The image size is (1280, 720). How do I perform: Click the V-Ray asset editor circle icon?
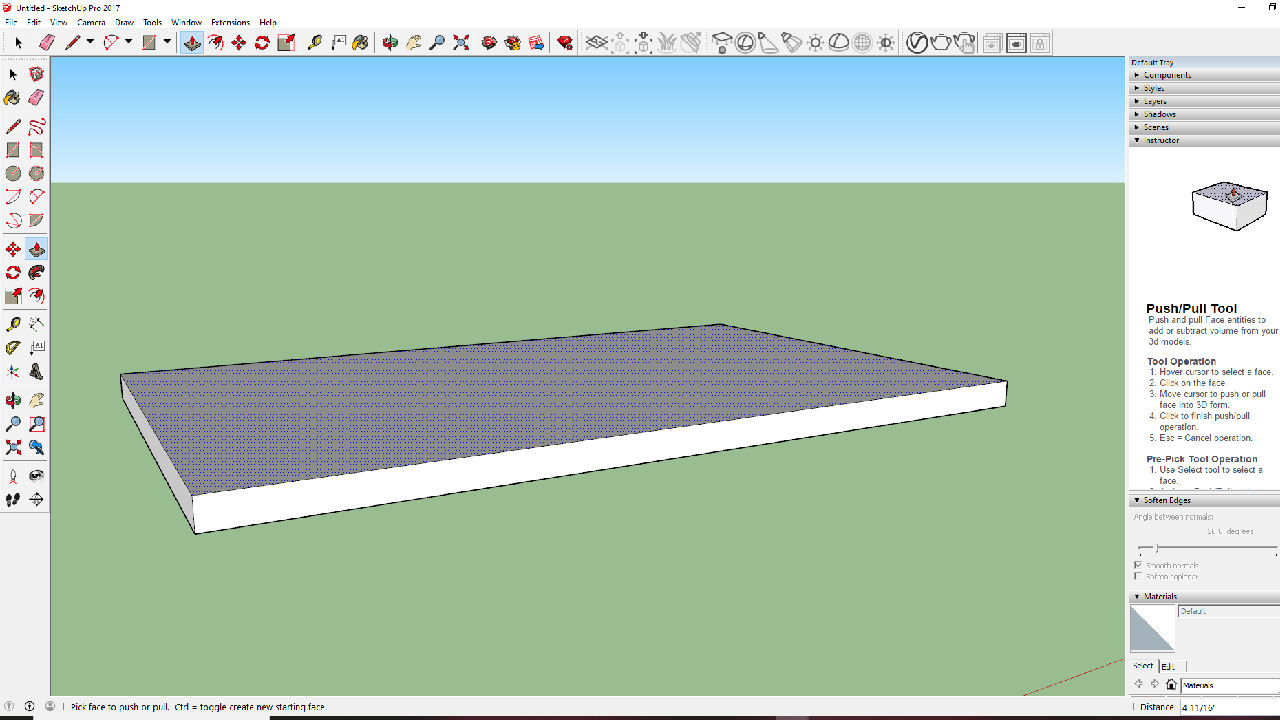click(x=917, y=43)
